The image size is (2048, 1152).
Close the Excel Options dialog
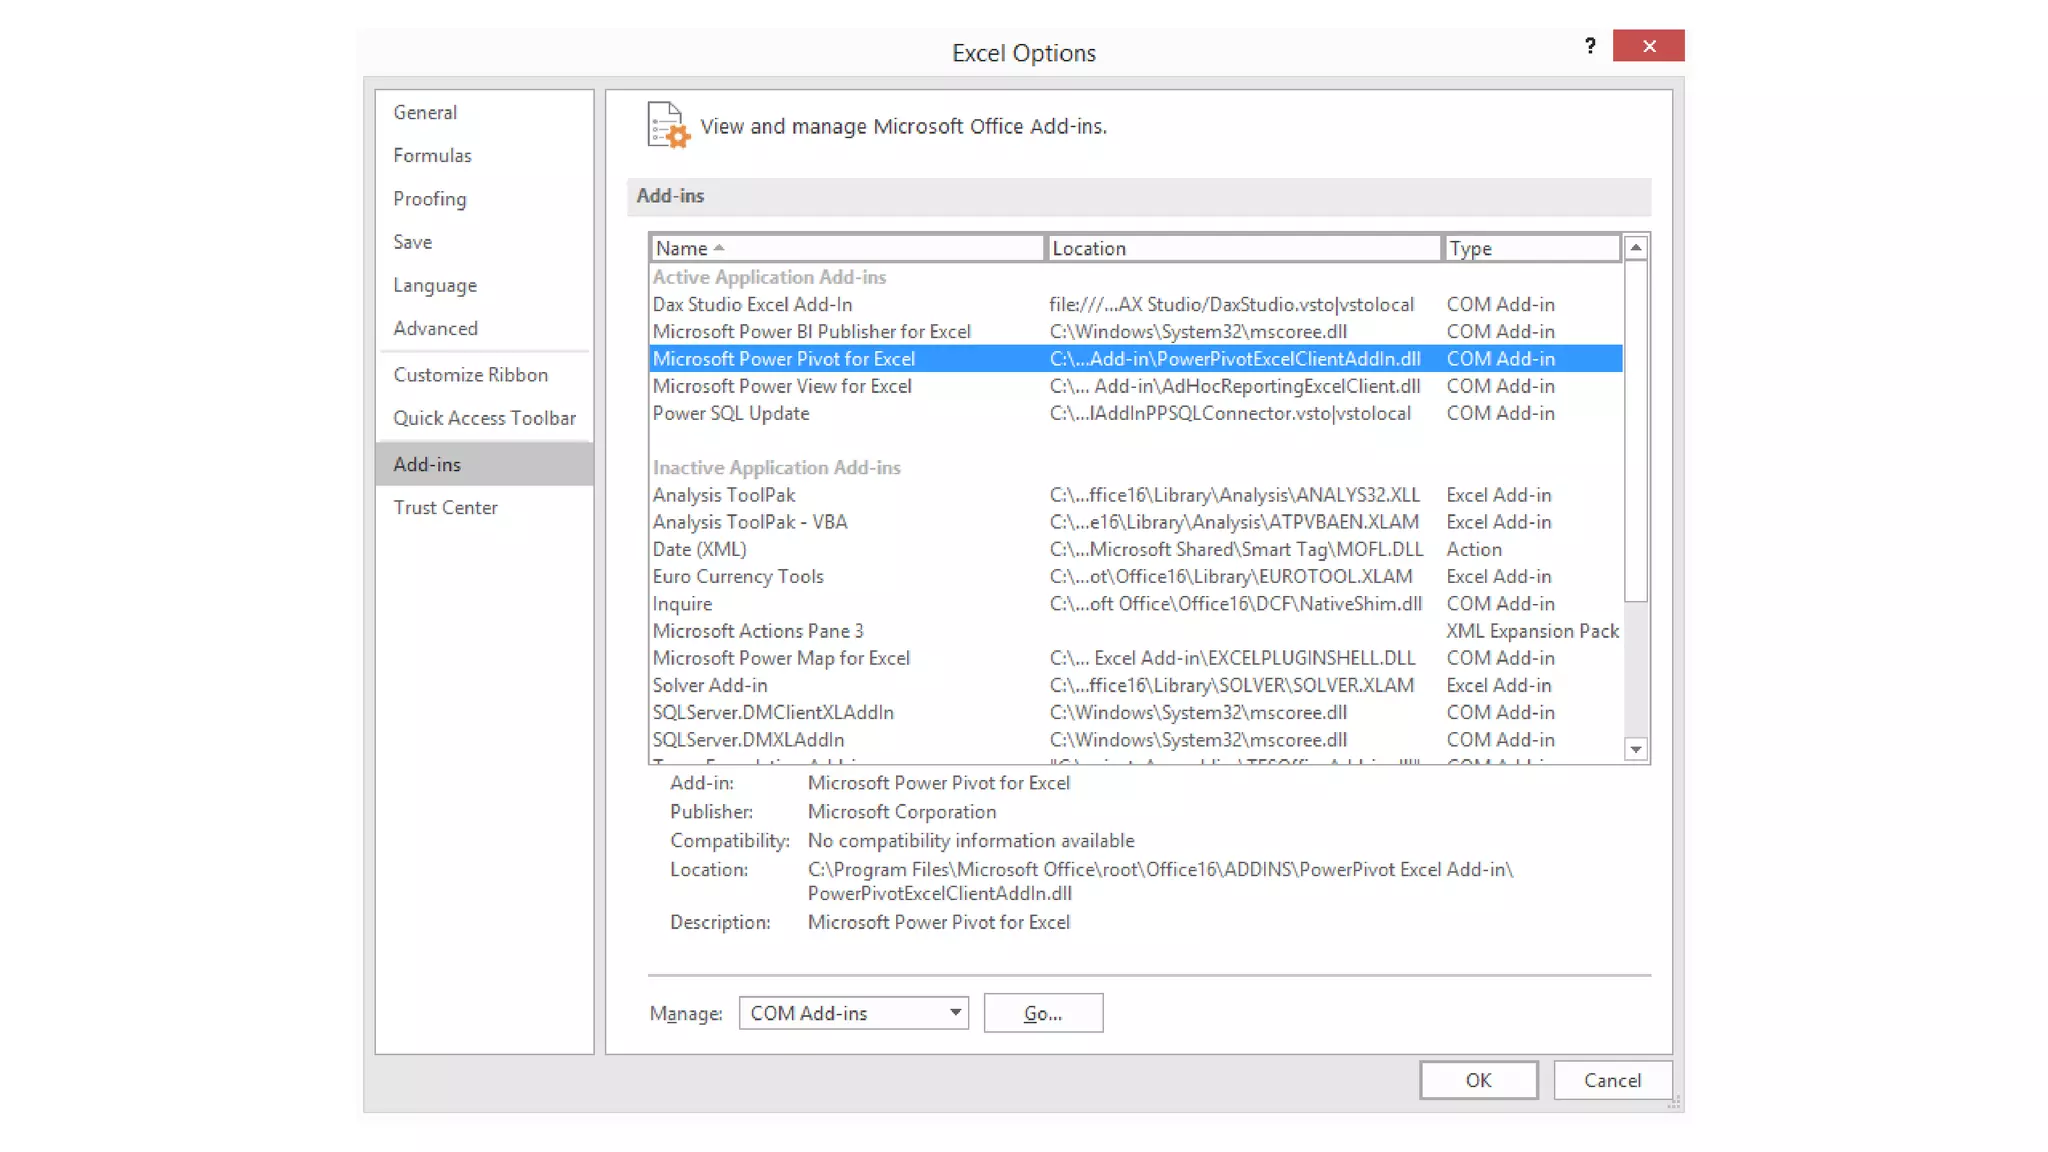[x=1648, y=46]
